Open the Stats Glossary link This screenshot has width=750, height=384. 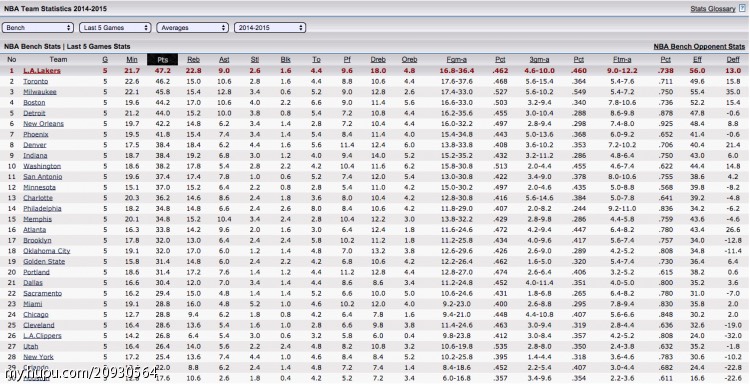[x=713, y=9]
